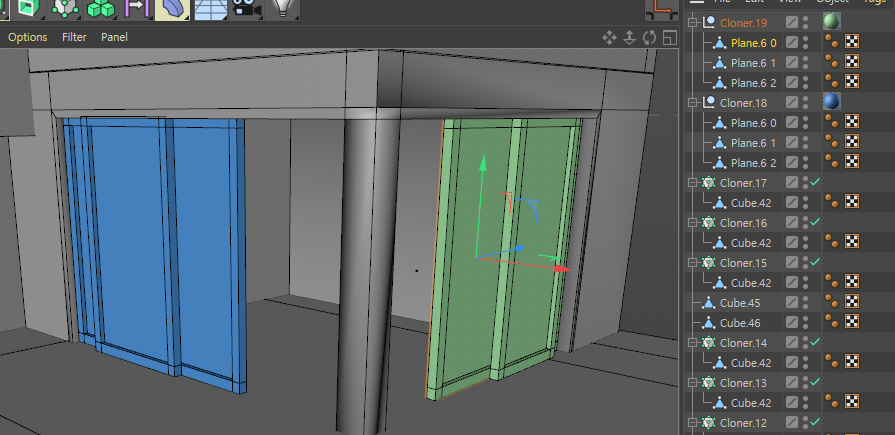Toggle the green checkmark on Cloner.12
895x435 pixels.
(815, 421)
